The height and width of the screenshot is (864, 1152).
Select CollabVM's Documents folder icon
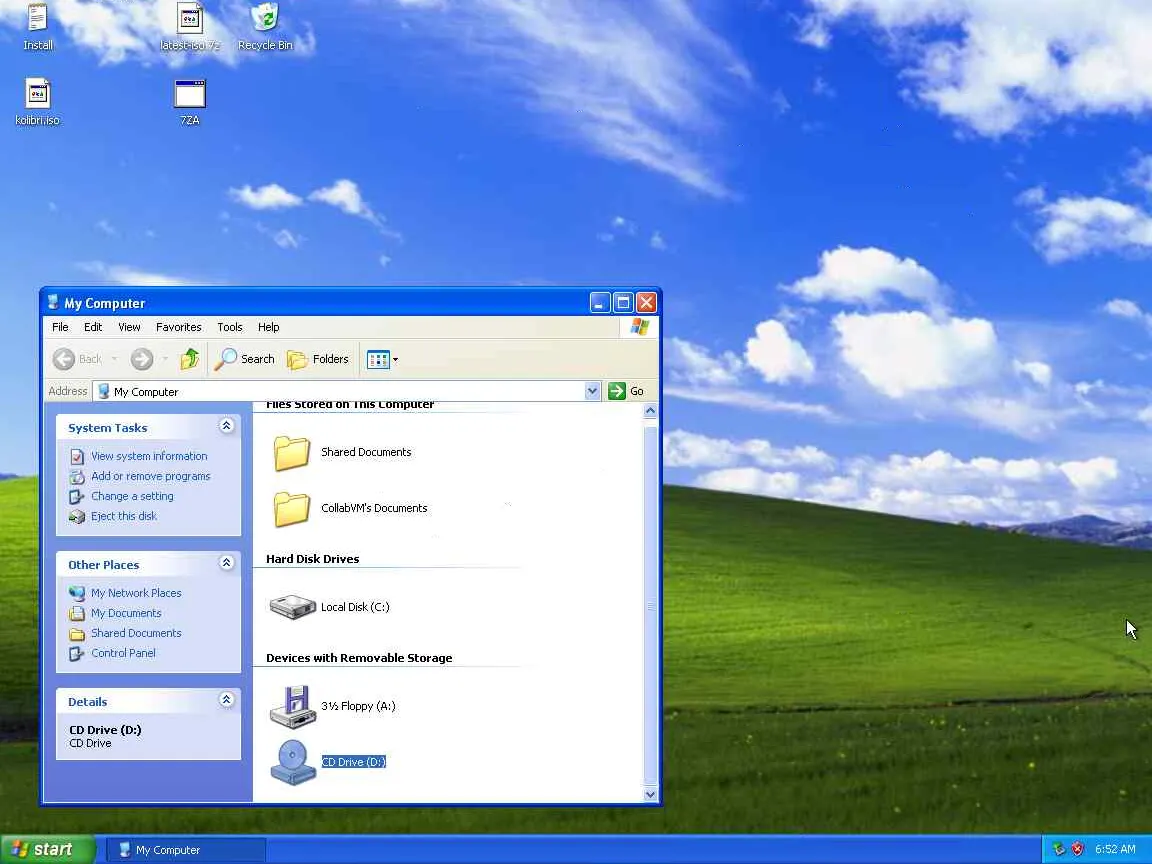point(292,508)
